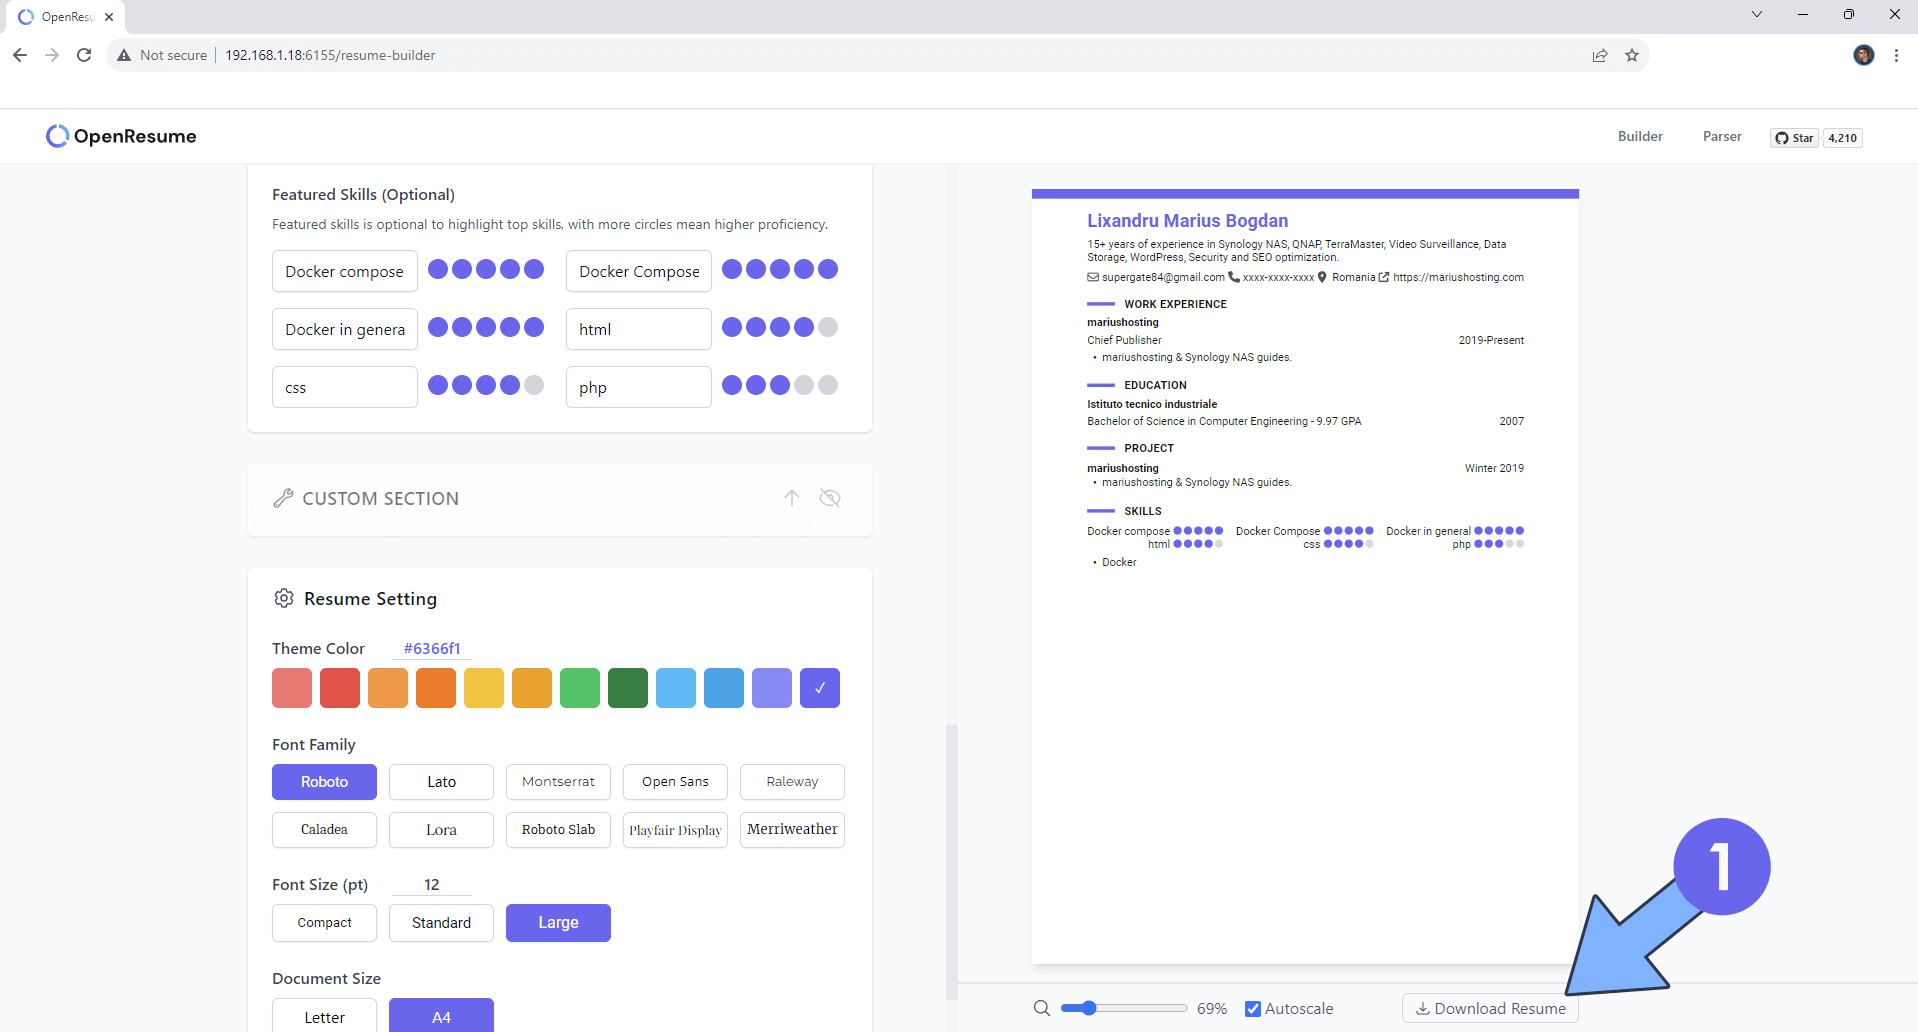Set php proficiency to four circles
The height and width of the screenshot is (1032, 1918).
804,385
